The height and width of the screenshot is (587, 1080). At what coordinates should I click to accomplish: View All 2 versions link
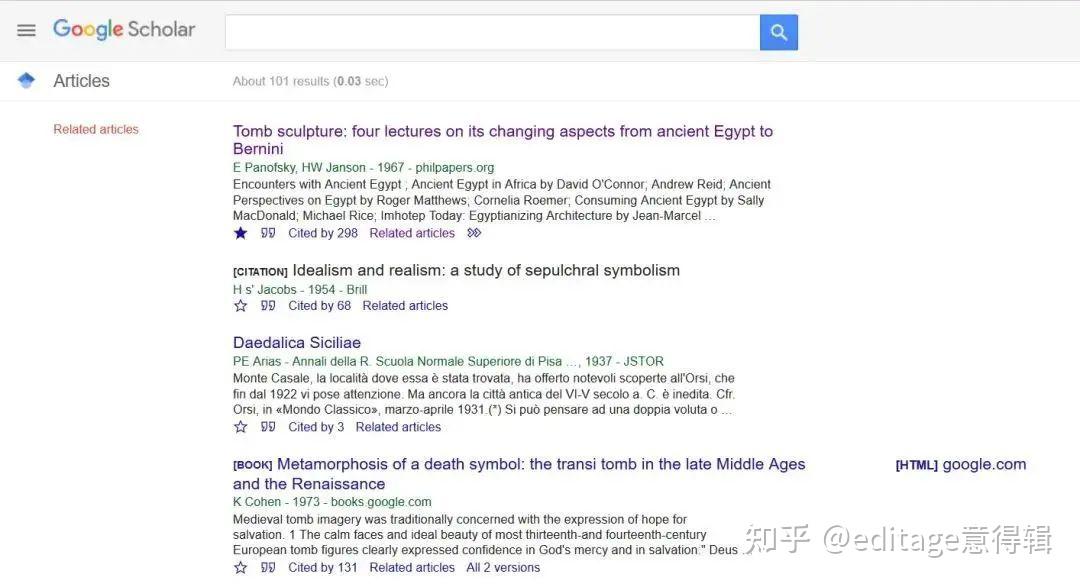click(503, 568)
